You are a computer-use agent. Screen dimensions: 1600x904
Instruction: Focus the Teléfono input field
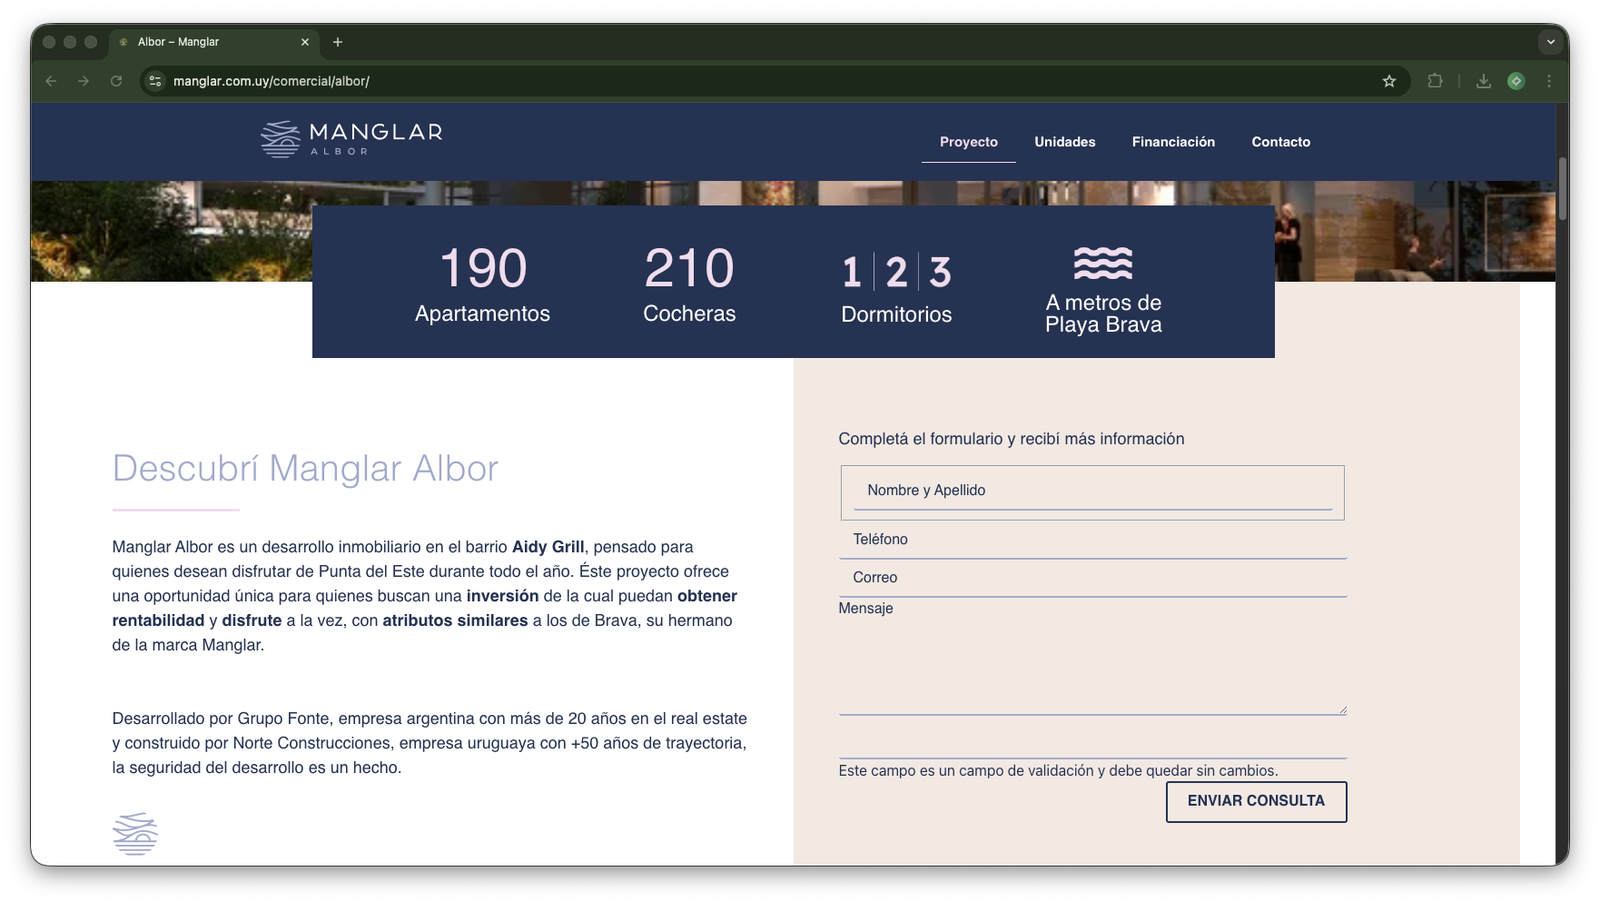coord(1092,540)
